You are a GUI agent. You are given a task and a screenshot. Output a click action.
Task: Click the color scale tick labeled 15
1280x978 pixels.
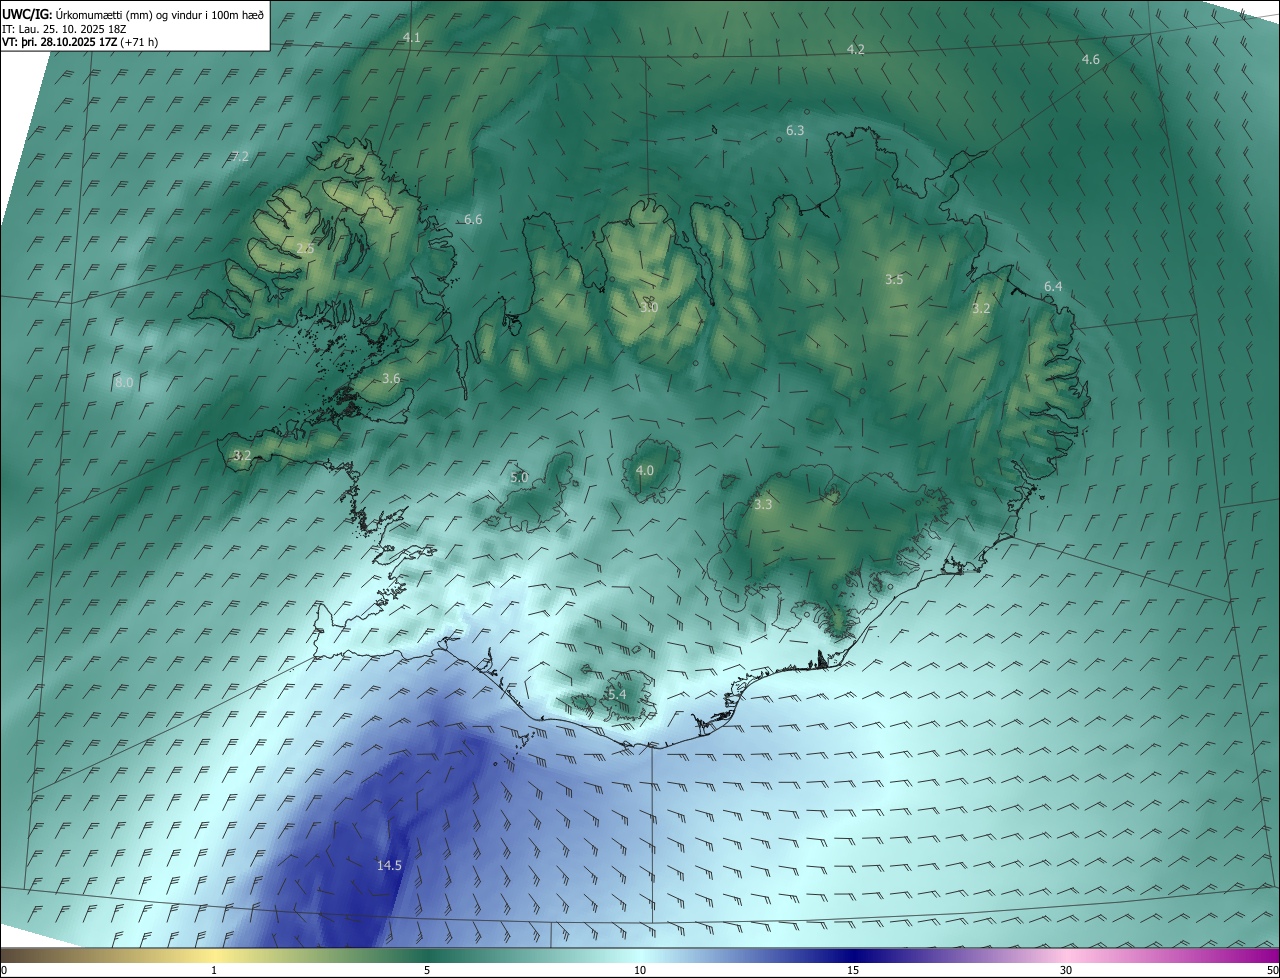pos(853,970)
